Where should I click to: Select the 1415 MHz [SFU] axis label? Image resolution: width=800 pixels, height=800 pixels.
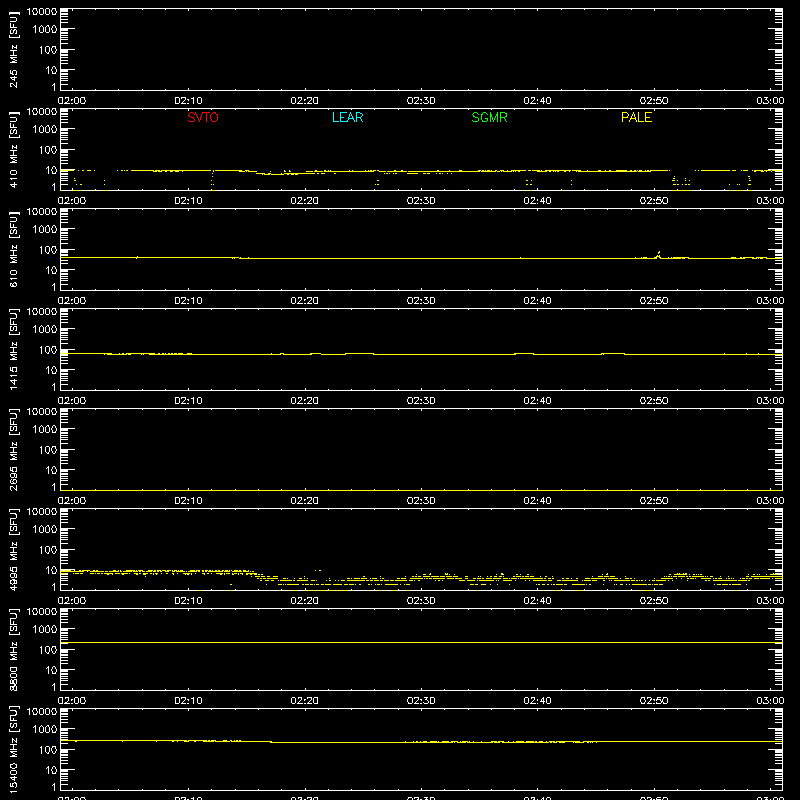point(13,349)
